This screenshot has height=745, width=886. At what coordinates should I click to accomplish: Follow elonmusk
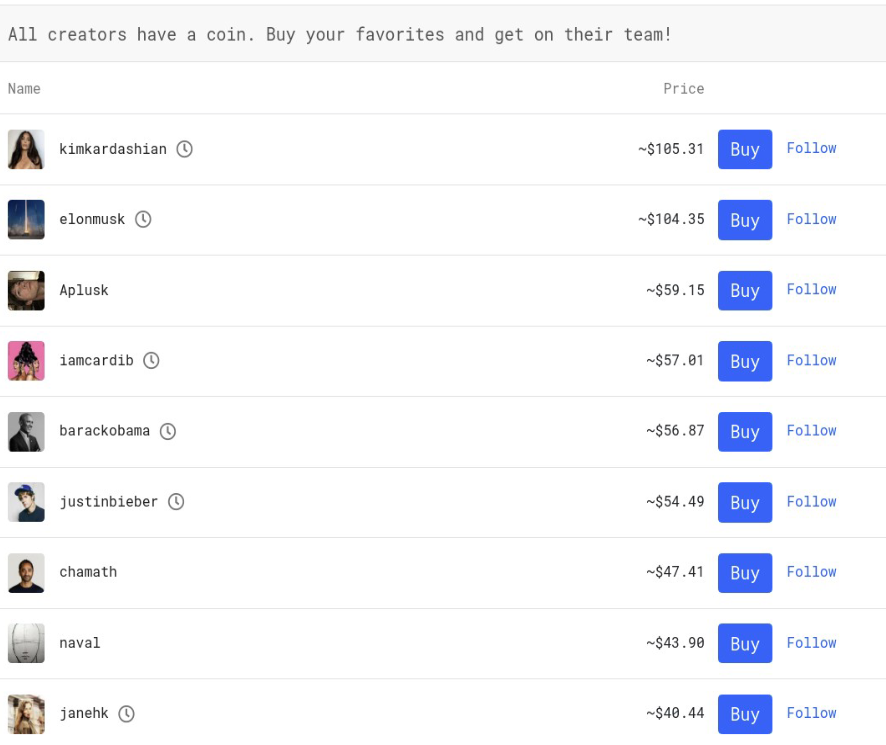point(811,219)
